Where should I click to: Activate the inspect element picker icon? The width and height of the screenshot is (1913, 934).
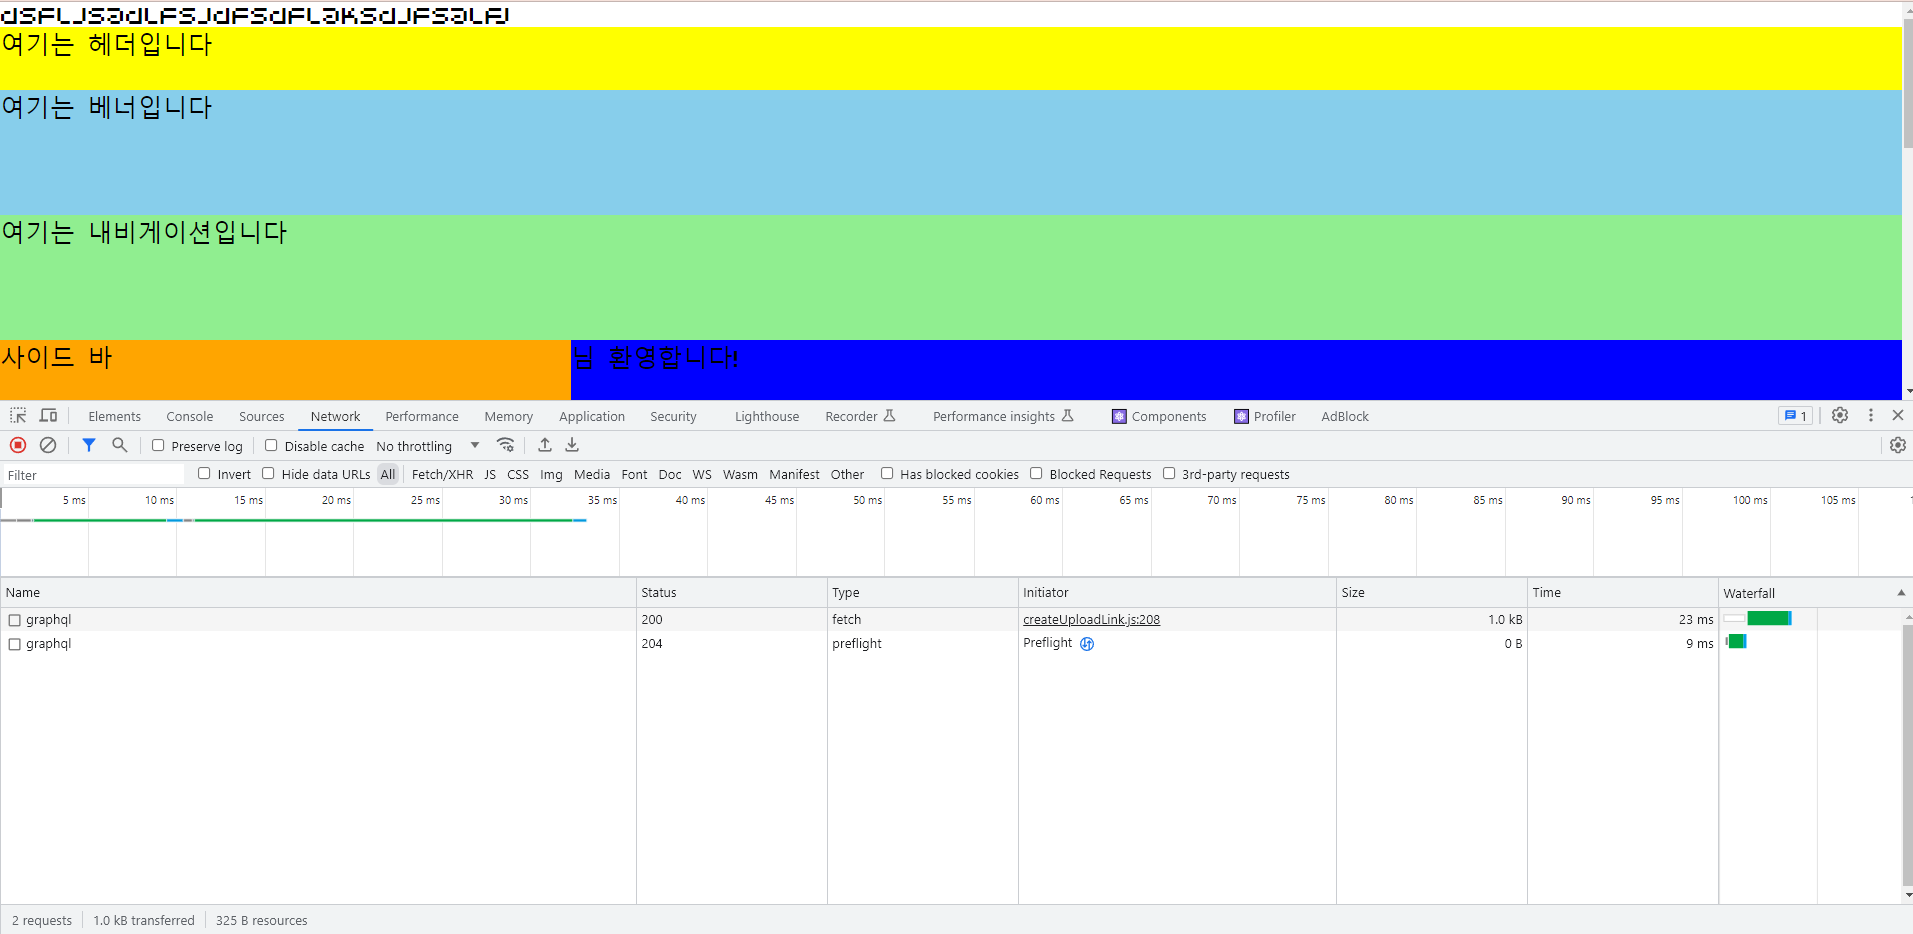tap(18, 415)
